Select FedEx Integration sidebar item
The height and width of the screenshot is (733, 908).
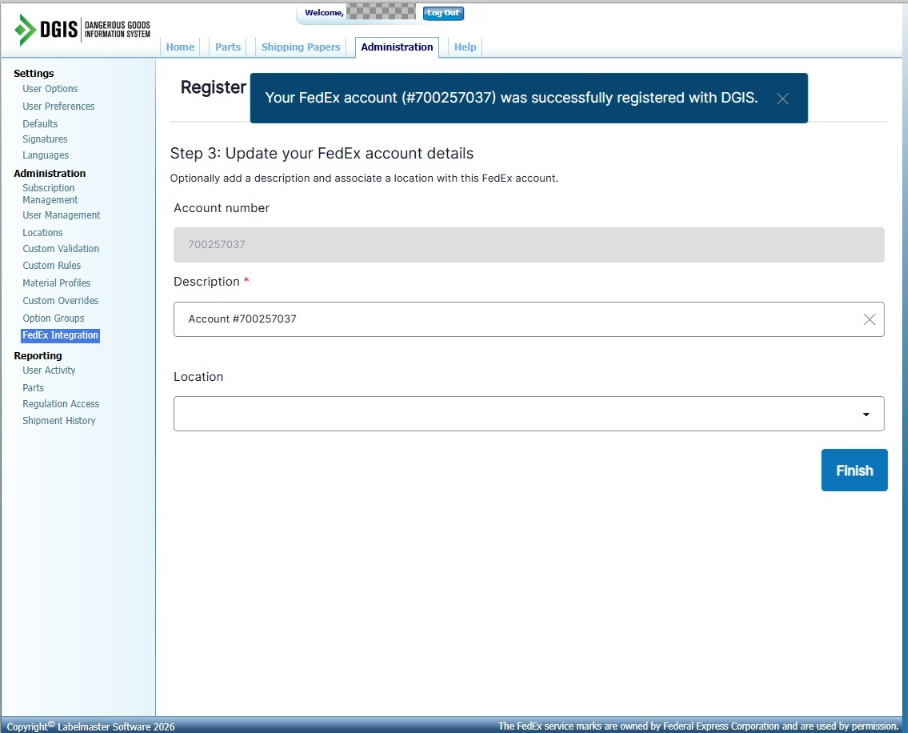point(60,335)
